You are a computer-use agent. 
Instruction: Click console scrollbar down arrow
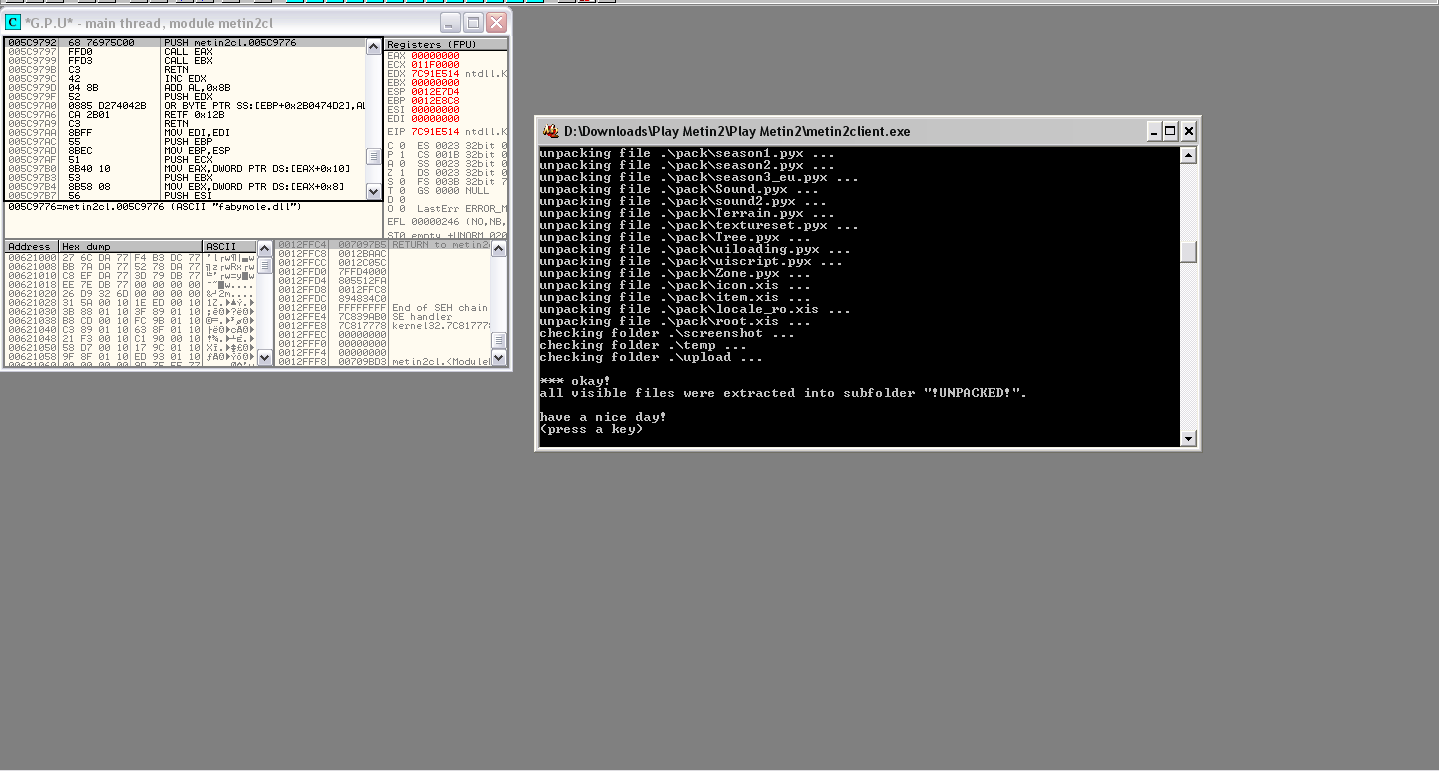tap(1188, 438)
